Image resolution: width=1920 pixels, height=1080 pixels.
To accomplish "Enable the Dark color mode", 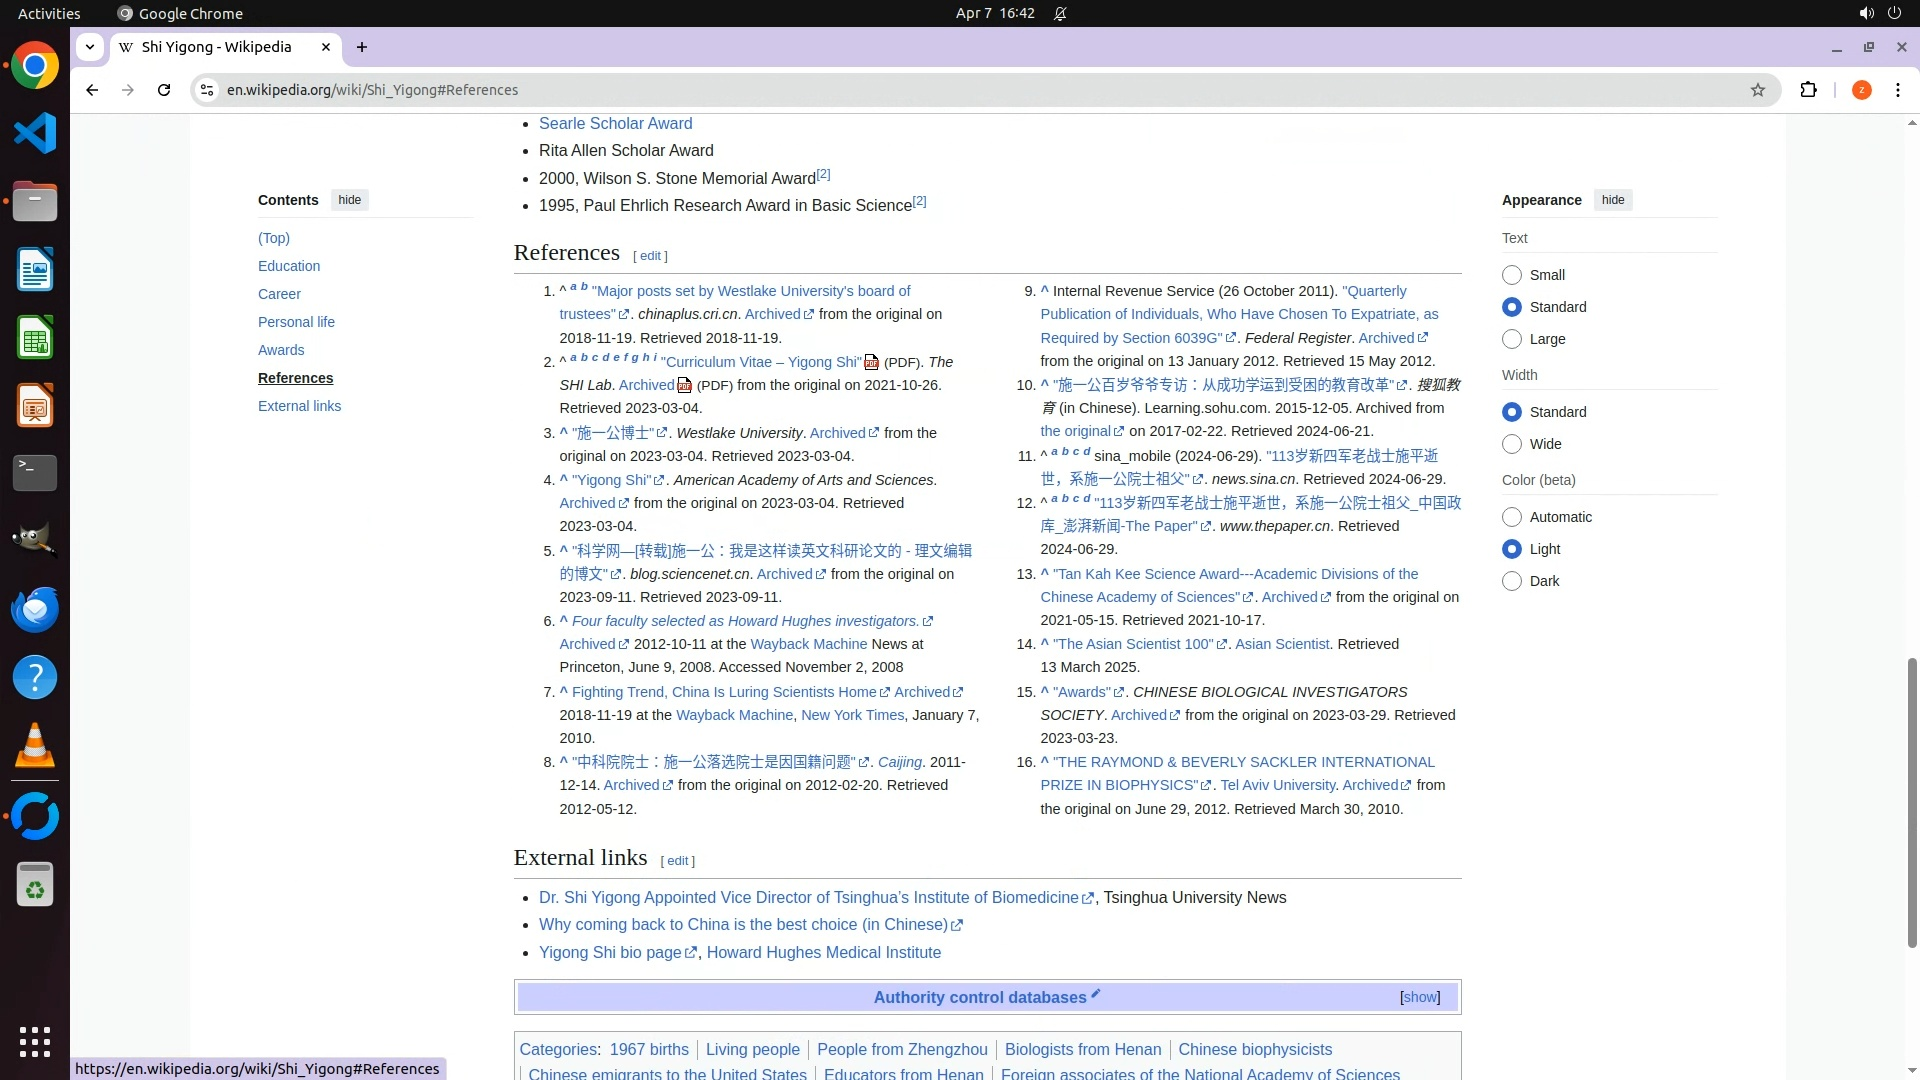I will 1512,581.
